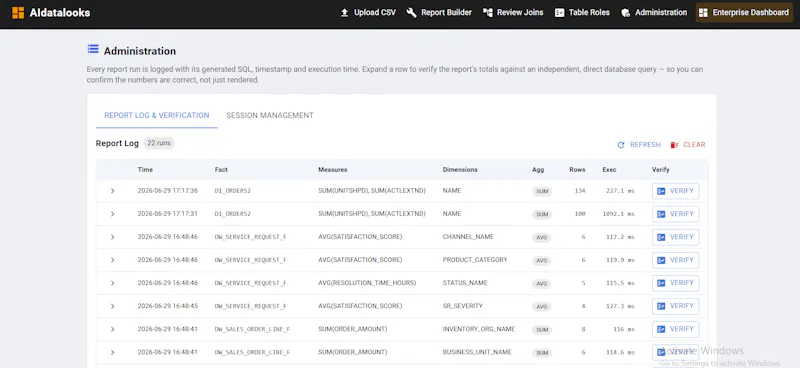Click the Aldatalooks brand name
The height and width of the screenshot is (368, 800).
pos(60,13)
